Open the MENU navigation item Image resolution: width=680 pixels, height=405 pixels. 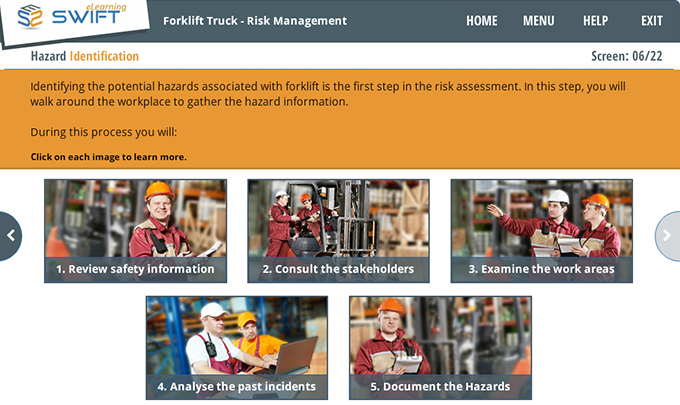[539, 21]
